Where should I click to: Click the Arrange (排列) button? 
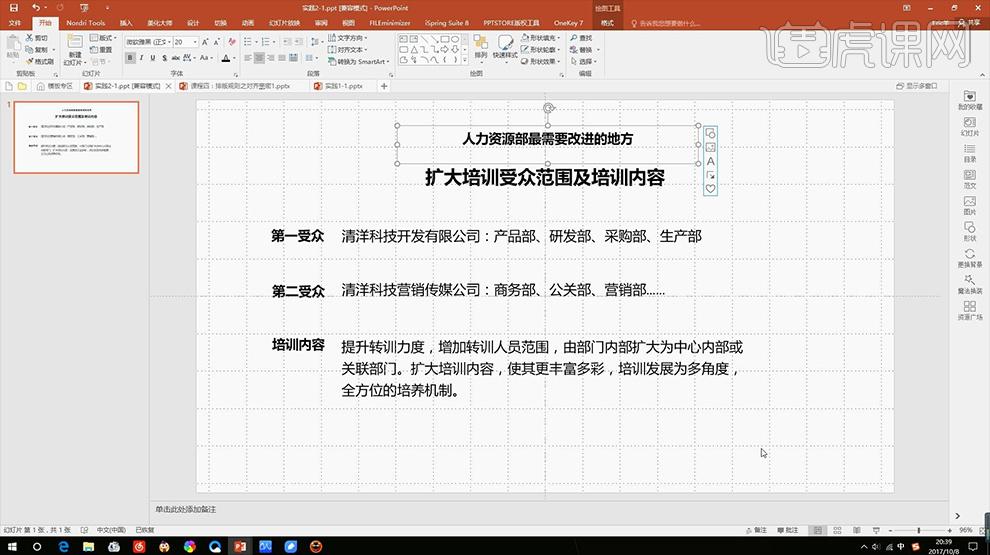tap(480, 47)
